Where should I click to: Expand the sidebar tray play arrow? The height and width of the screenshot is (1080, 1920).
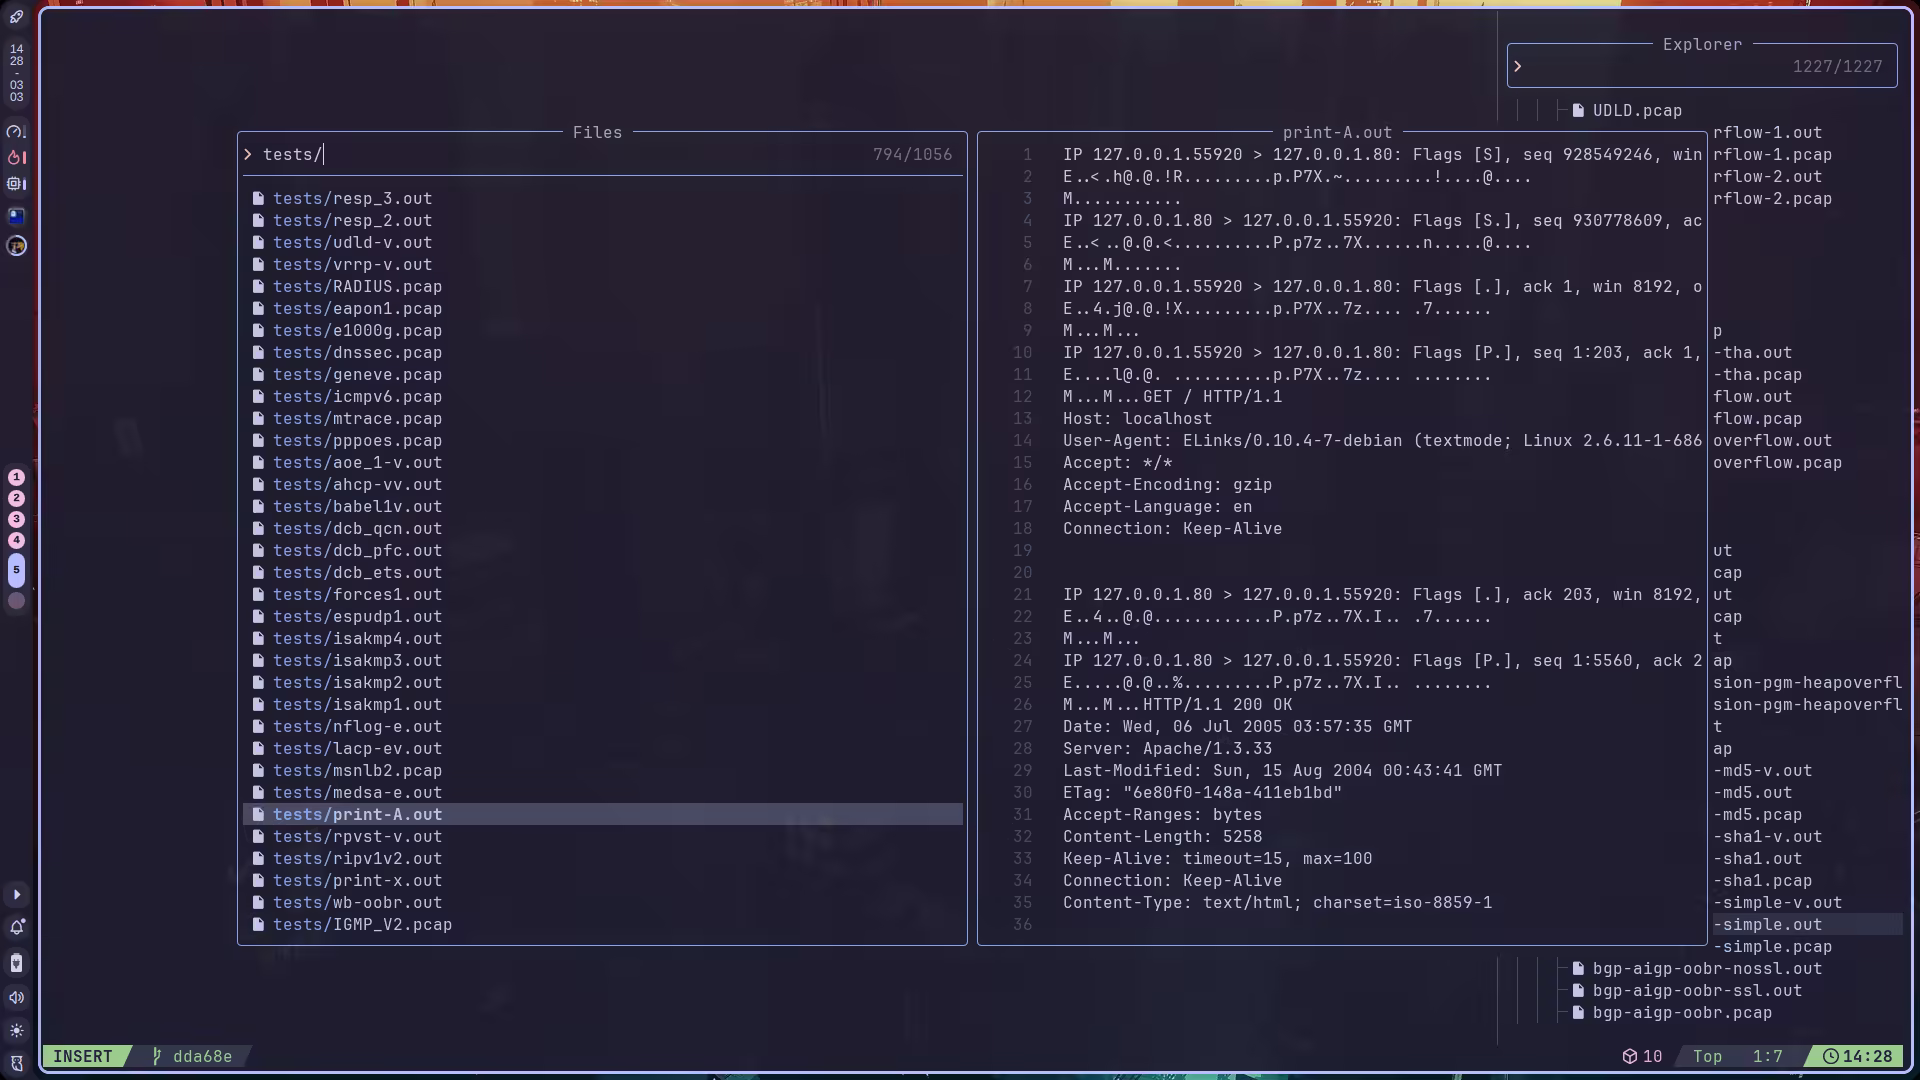pos(16,895)
